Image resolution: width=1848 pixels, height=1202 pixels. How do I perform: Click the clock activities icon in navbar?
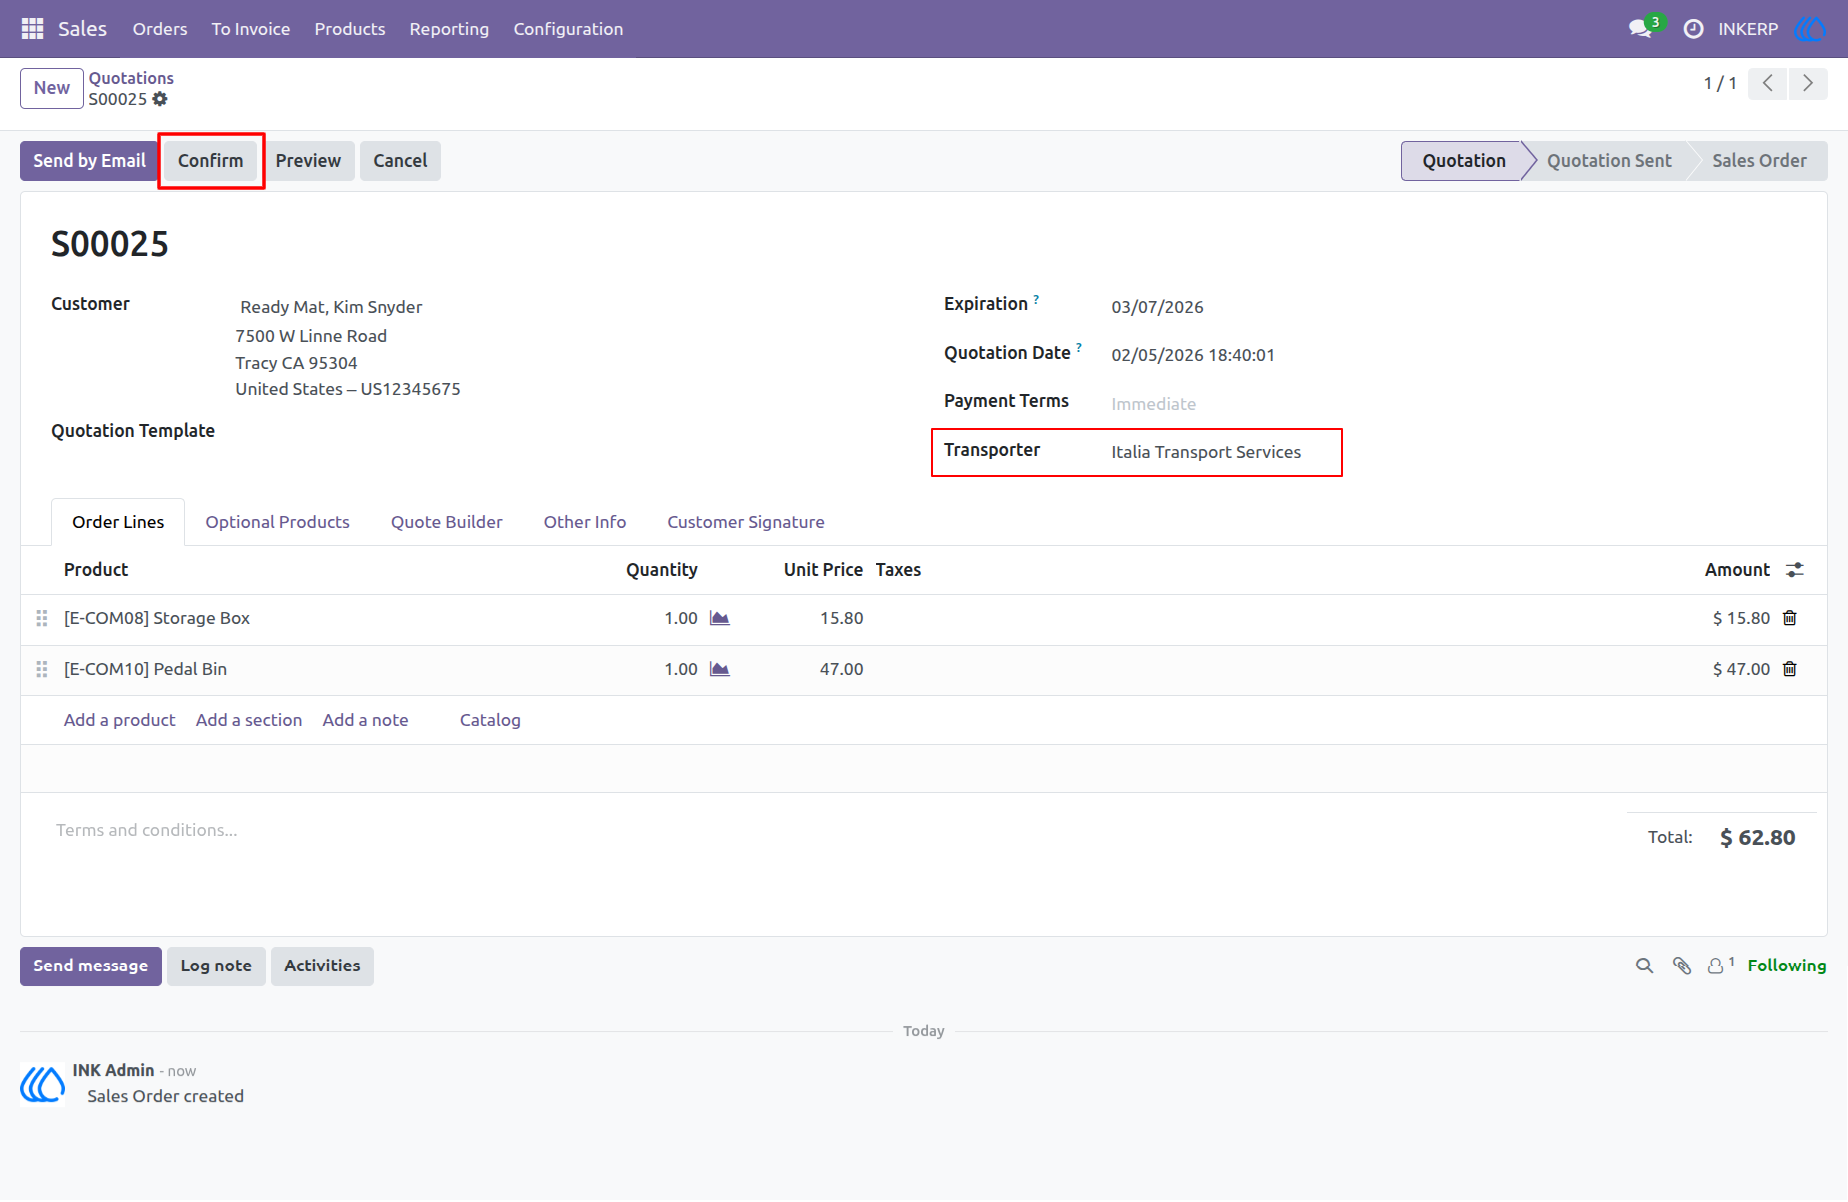pyautogui.click(x=1693, y=29)
